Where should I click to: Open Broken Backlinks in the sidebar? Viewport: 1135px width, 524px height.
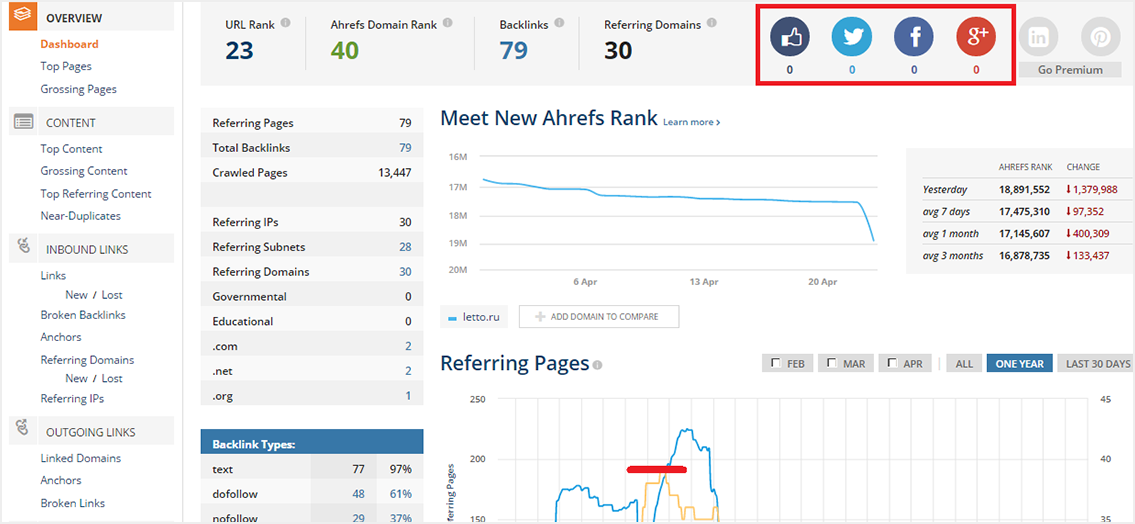(83, 315)
